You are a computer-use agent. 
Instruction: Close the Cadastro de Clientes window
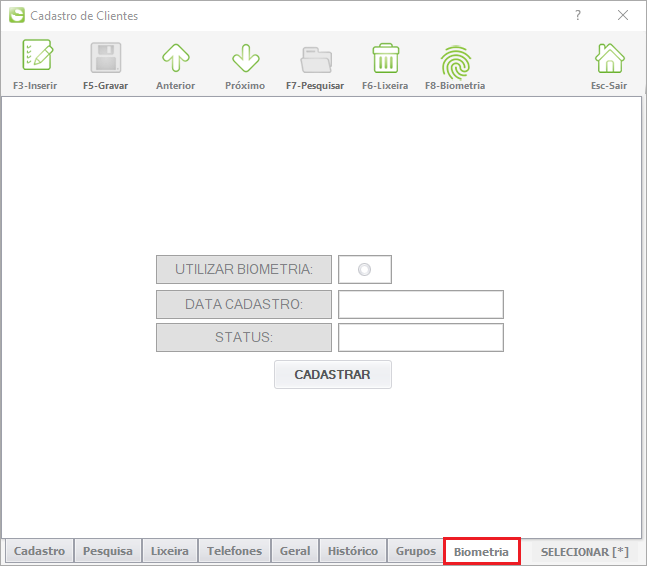(623, 15)
